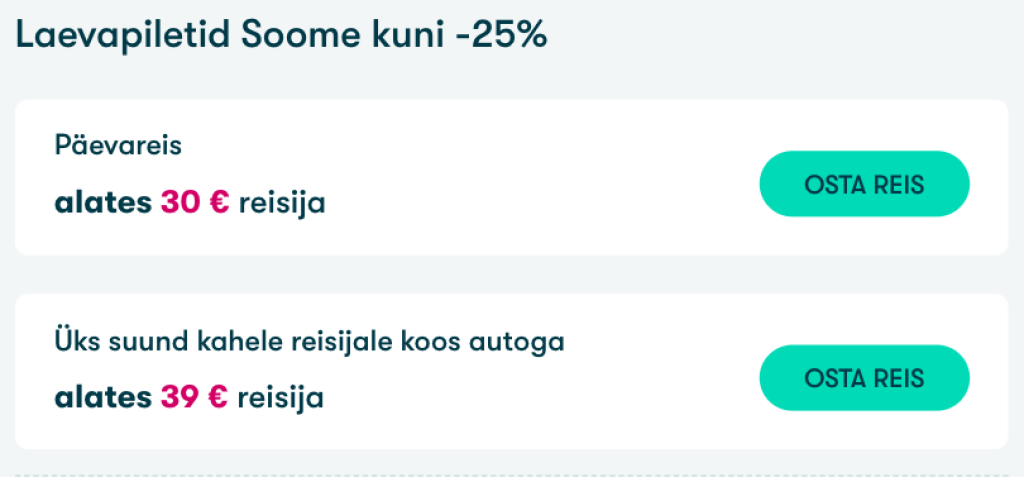
Task: Click the 30 € price
Action: pos(195,203)
